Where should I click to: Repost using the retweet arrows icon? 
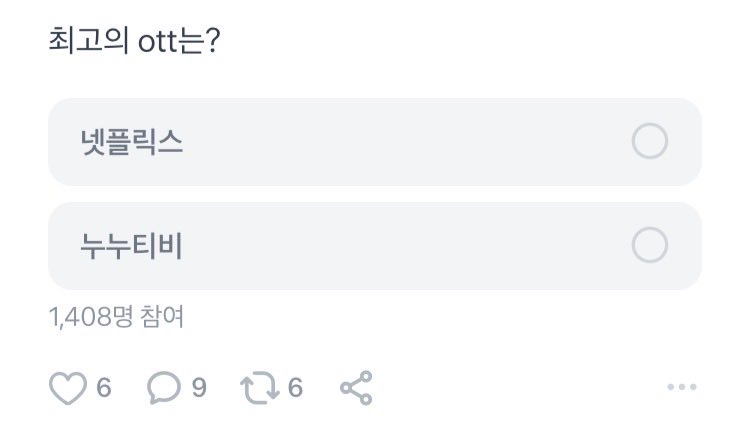[x=259, y=388]
